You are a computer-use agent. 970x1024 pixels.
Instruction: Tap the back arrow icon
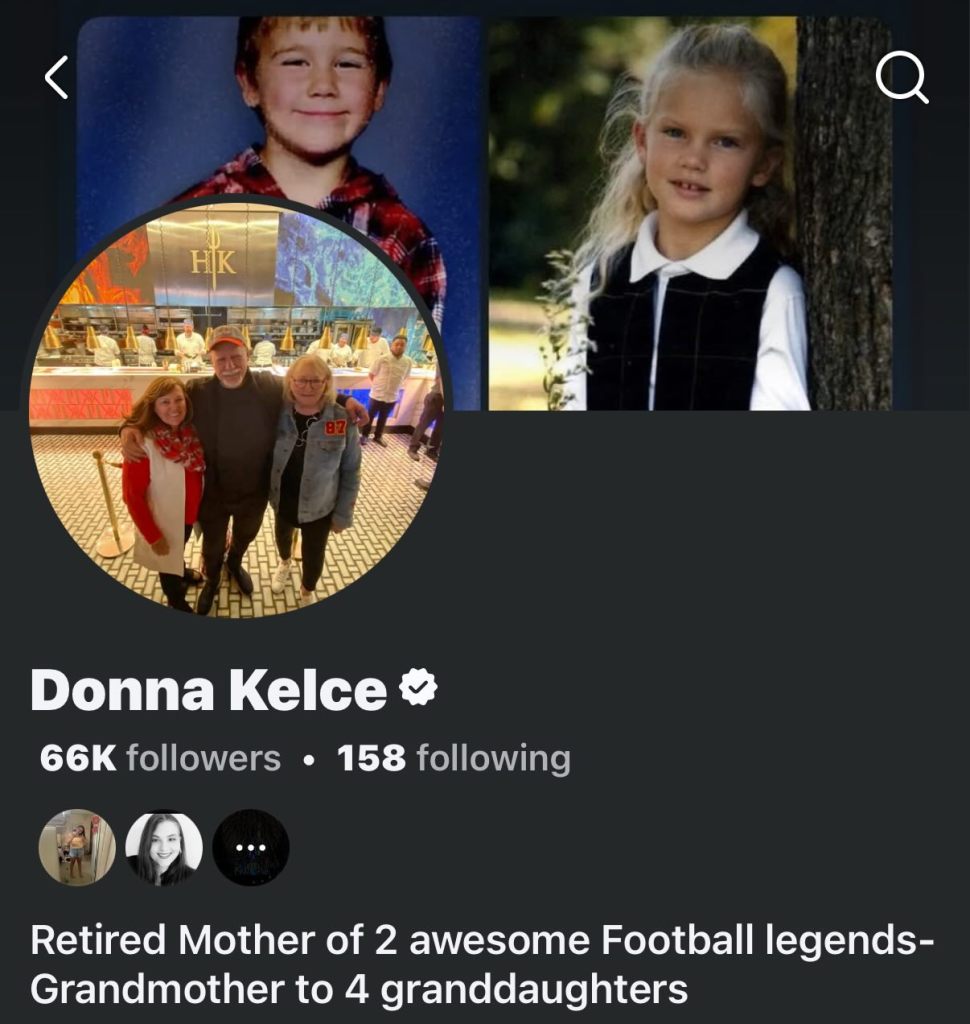(57, 77)
